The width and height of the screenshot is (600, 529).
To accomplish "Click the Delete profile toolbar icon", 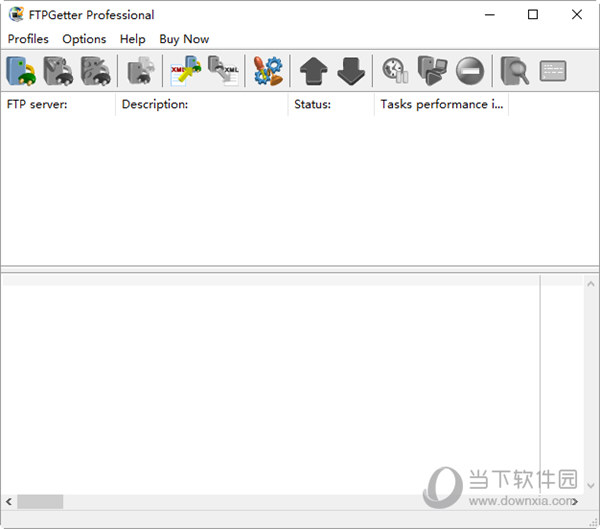I will point(96,71).
